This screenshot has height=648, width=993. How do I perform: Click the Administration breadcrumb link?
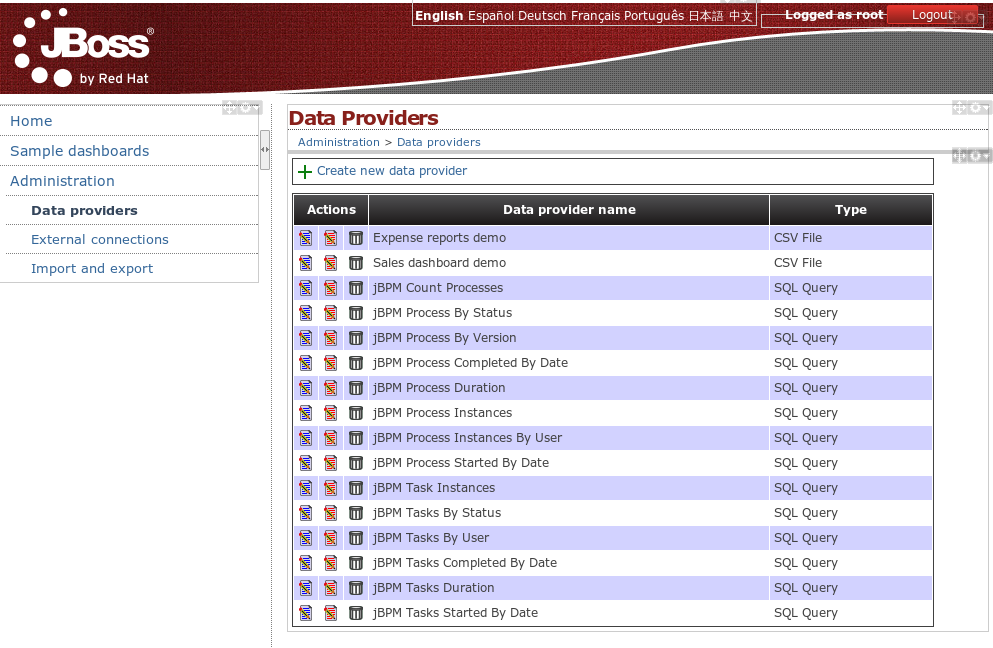(339, 142)
